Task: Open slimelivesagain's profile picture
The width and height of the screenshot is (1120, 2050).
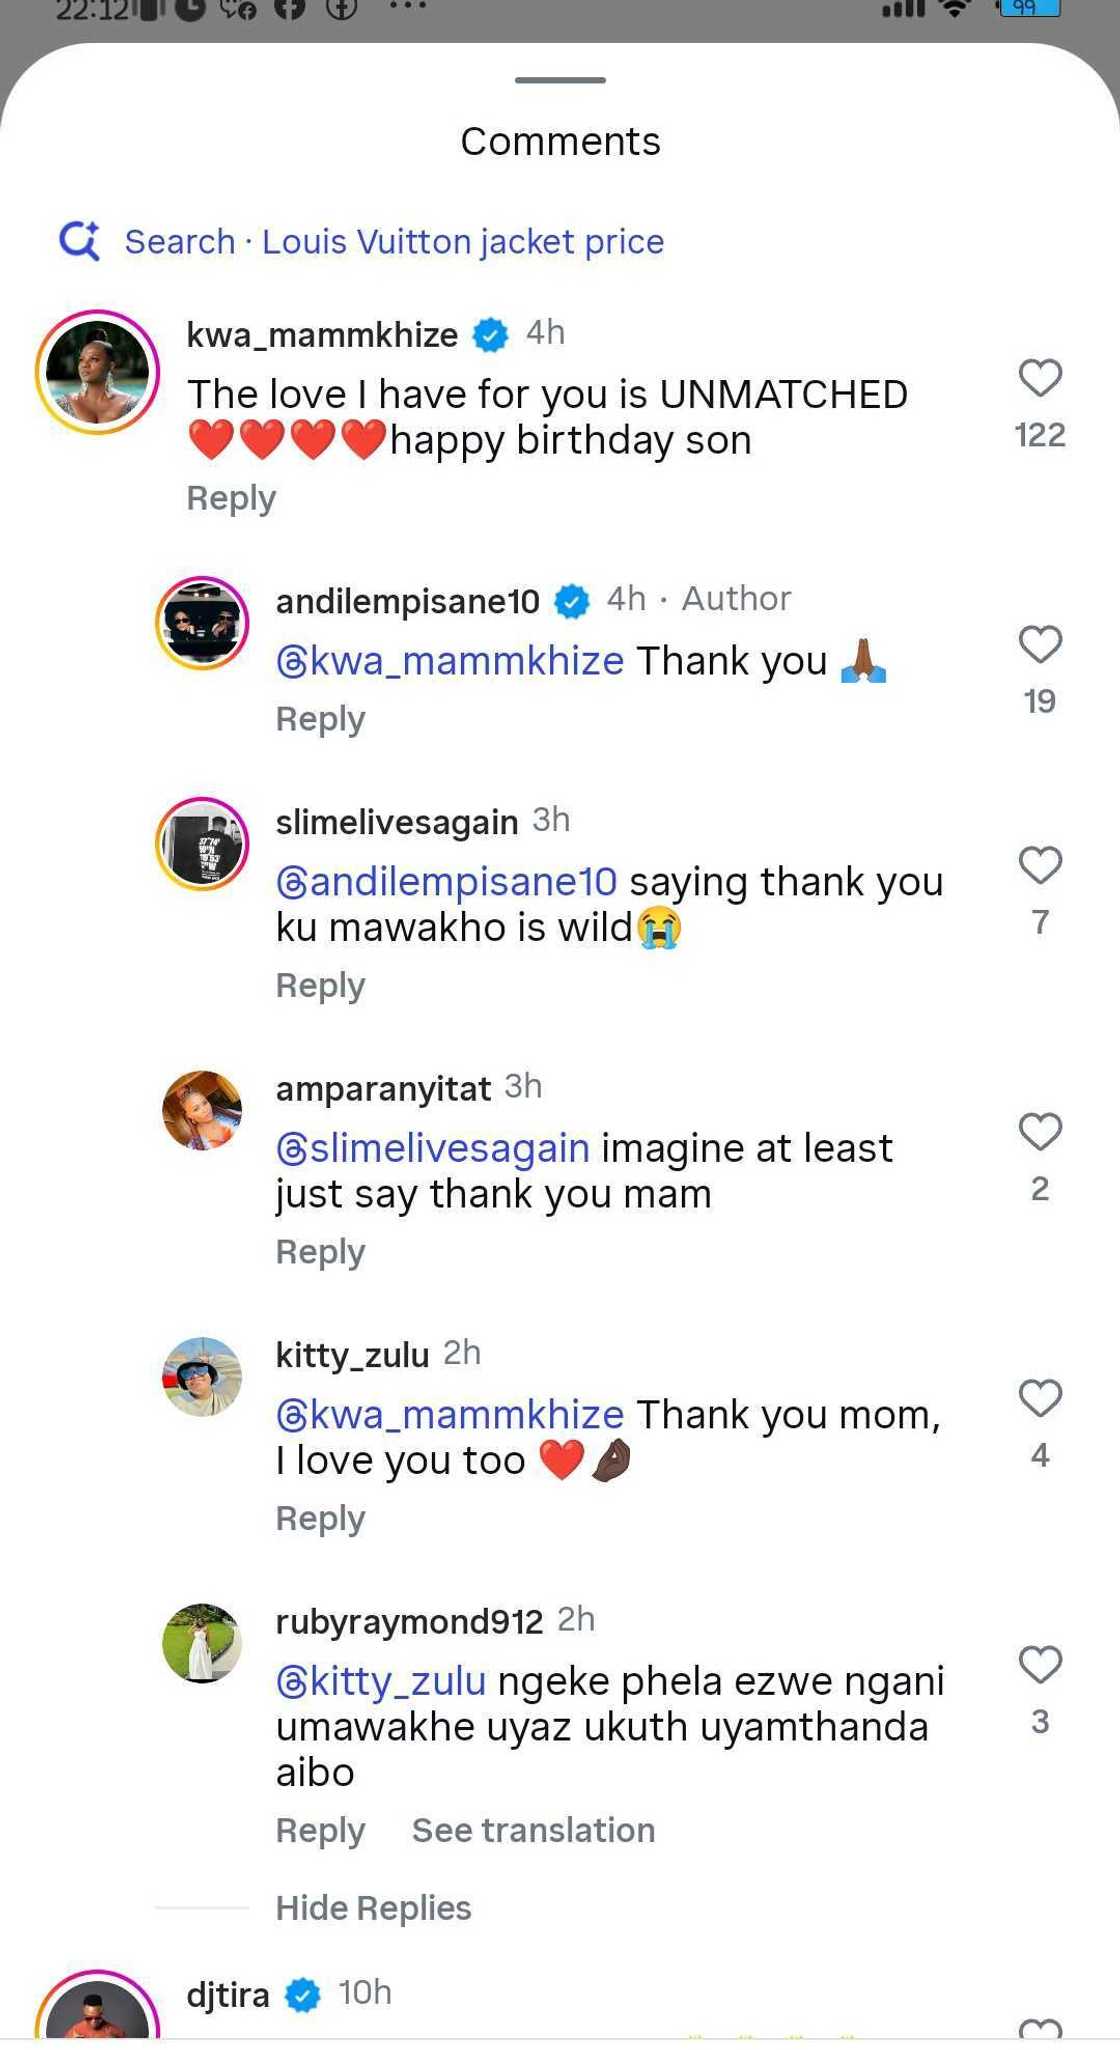Action: (203, 843)
